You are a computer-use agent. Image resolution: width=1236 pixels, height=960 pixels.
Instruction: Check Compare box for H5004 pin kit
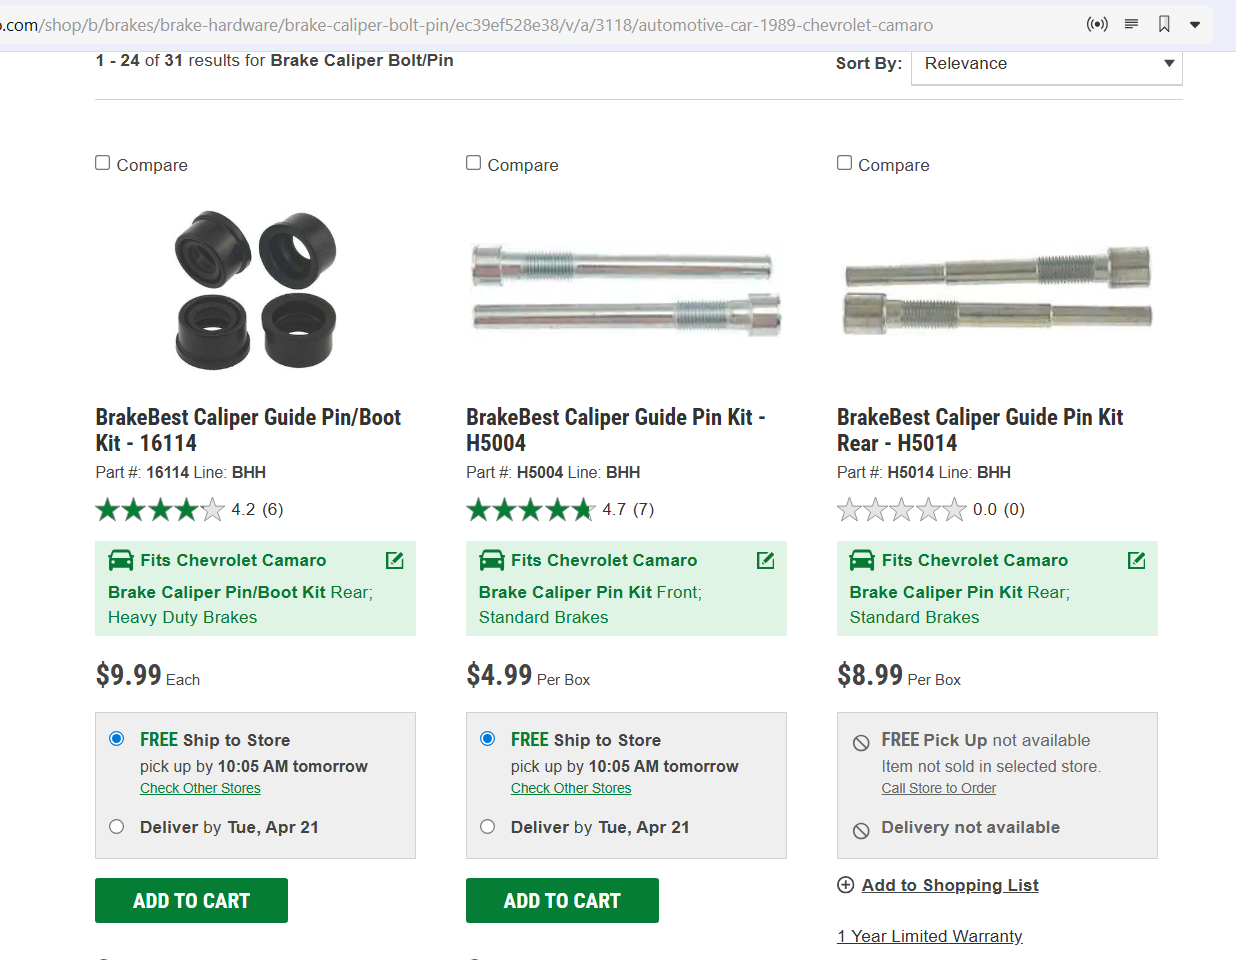[474, 163]
